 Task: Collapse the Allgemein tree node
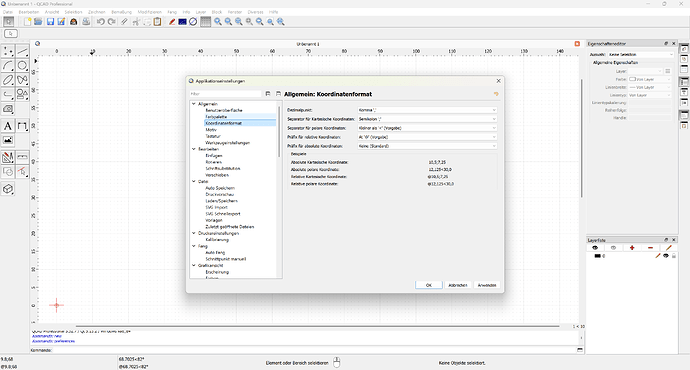tap(194, 104)
